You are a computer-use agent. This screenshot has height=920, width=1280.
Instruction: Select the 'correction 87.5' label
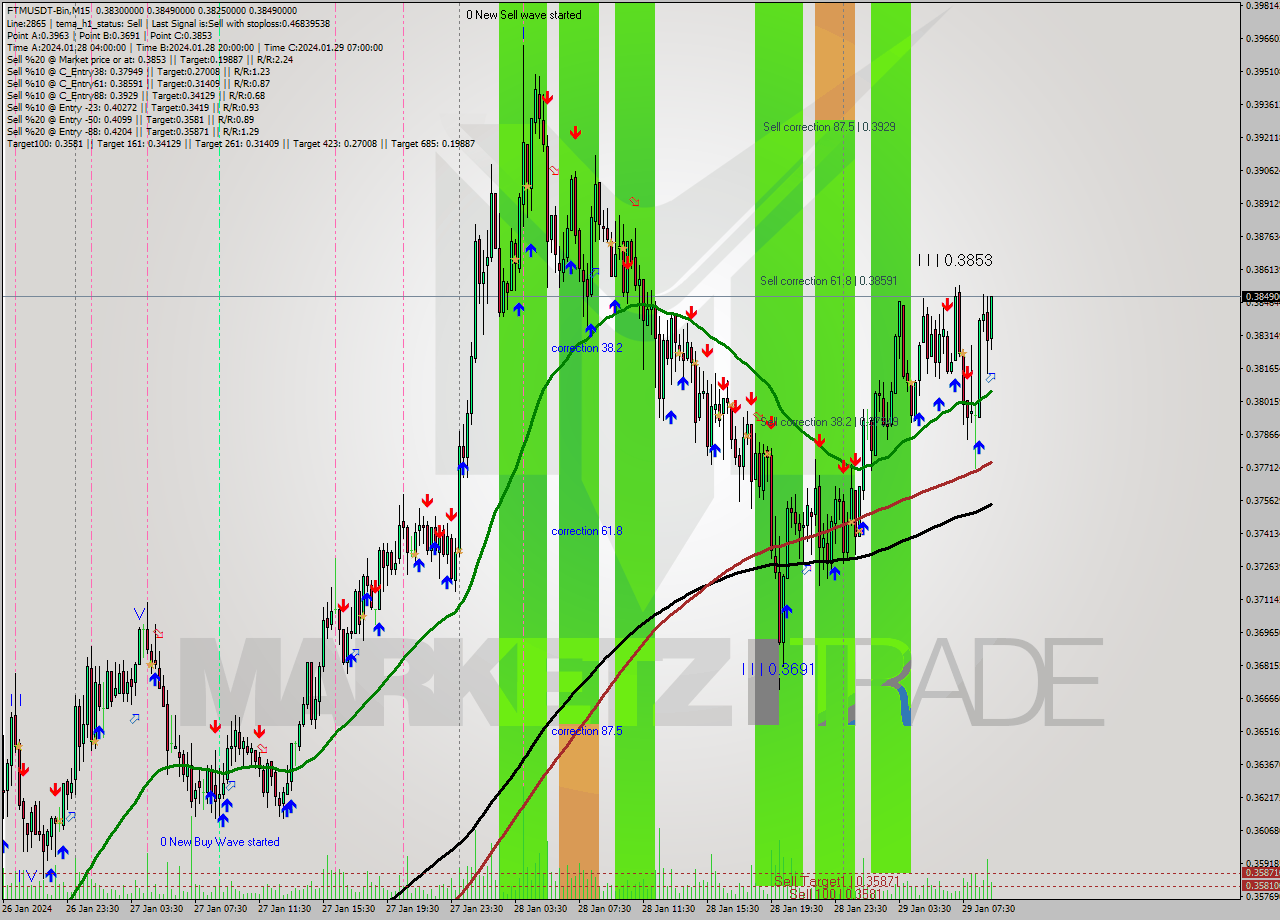click(587, 731)
